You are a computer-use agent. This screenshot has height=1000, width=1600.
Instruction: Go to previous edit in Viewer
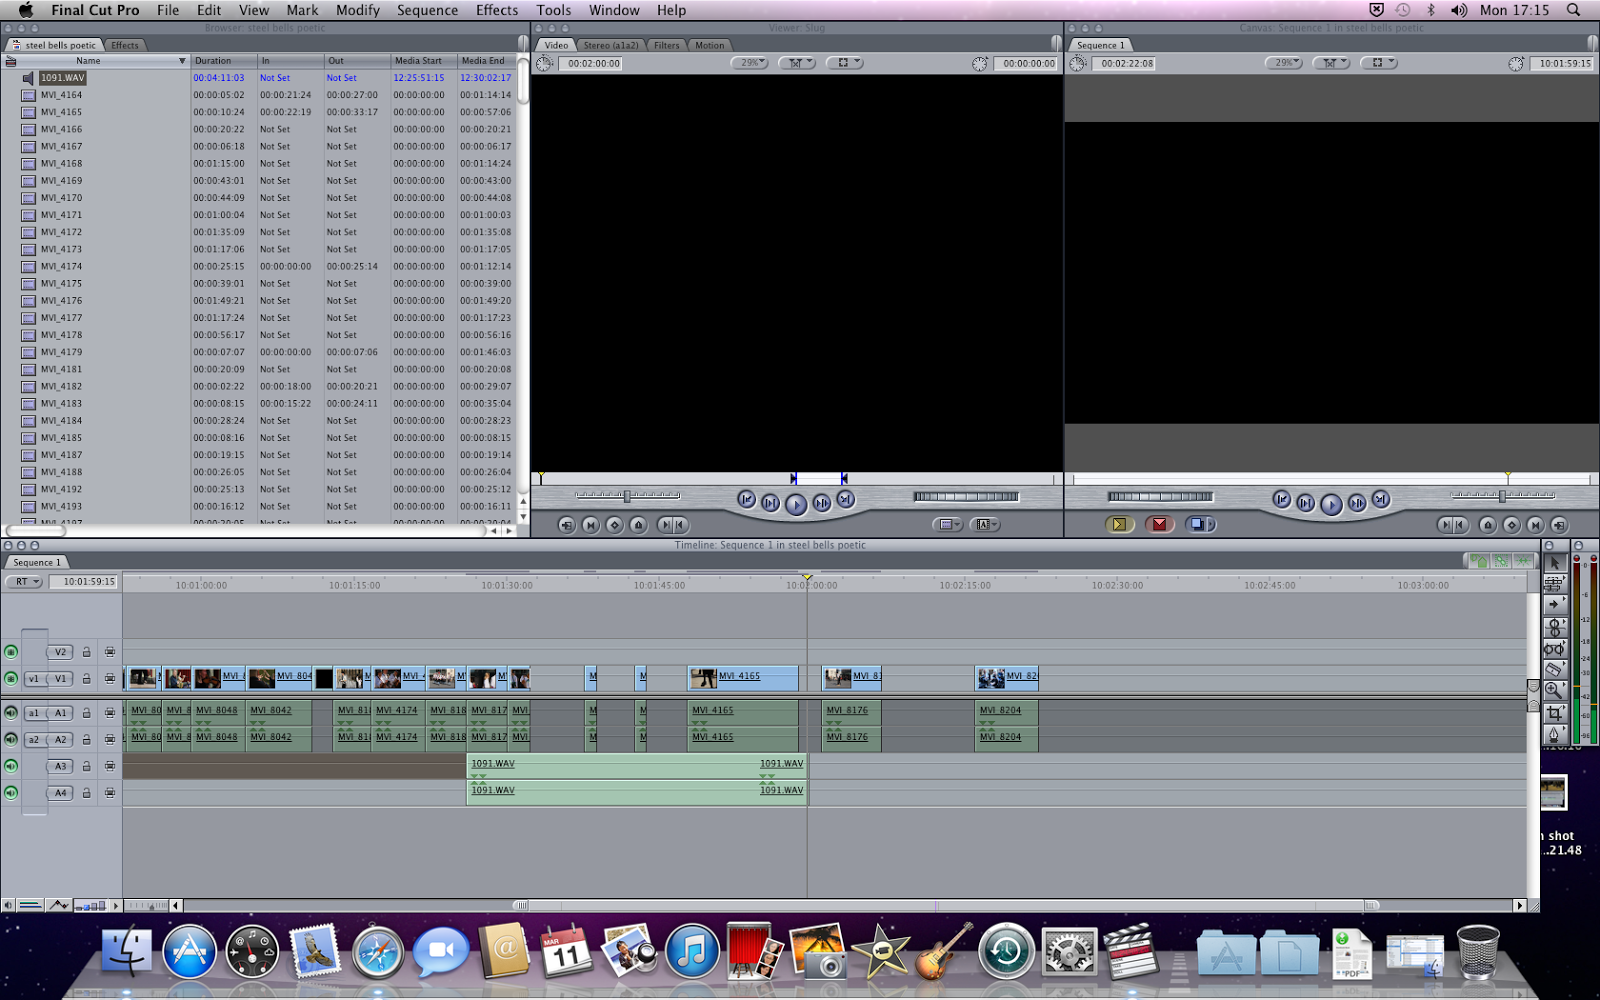point(747,499)
